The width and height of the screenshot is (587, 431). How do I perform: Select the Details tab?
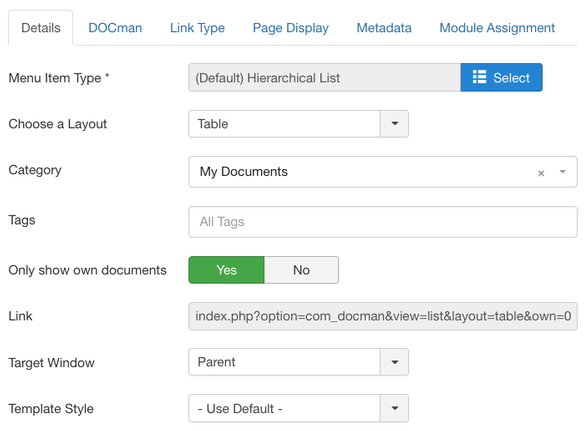[x=41, y=28]
